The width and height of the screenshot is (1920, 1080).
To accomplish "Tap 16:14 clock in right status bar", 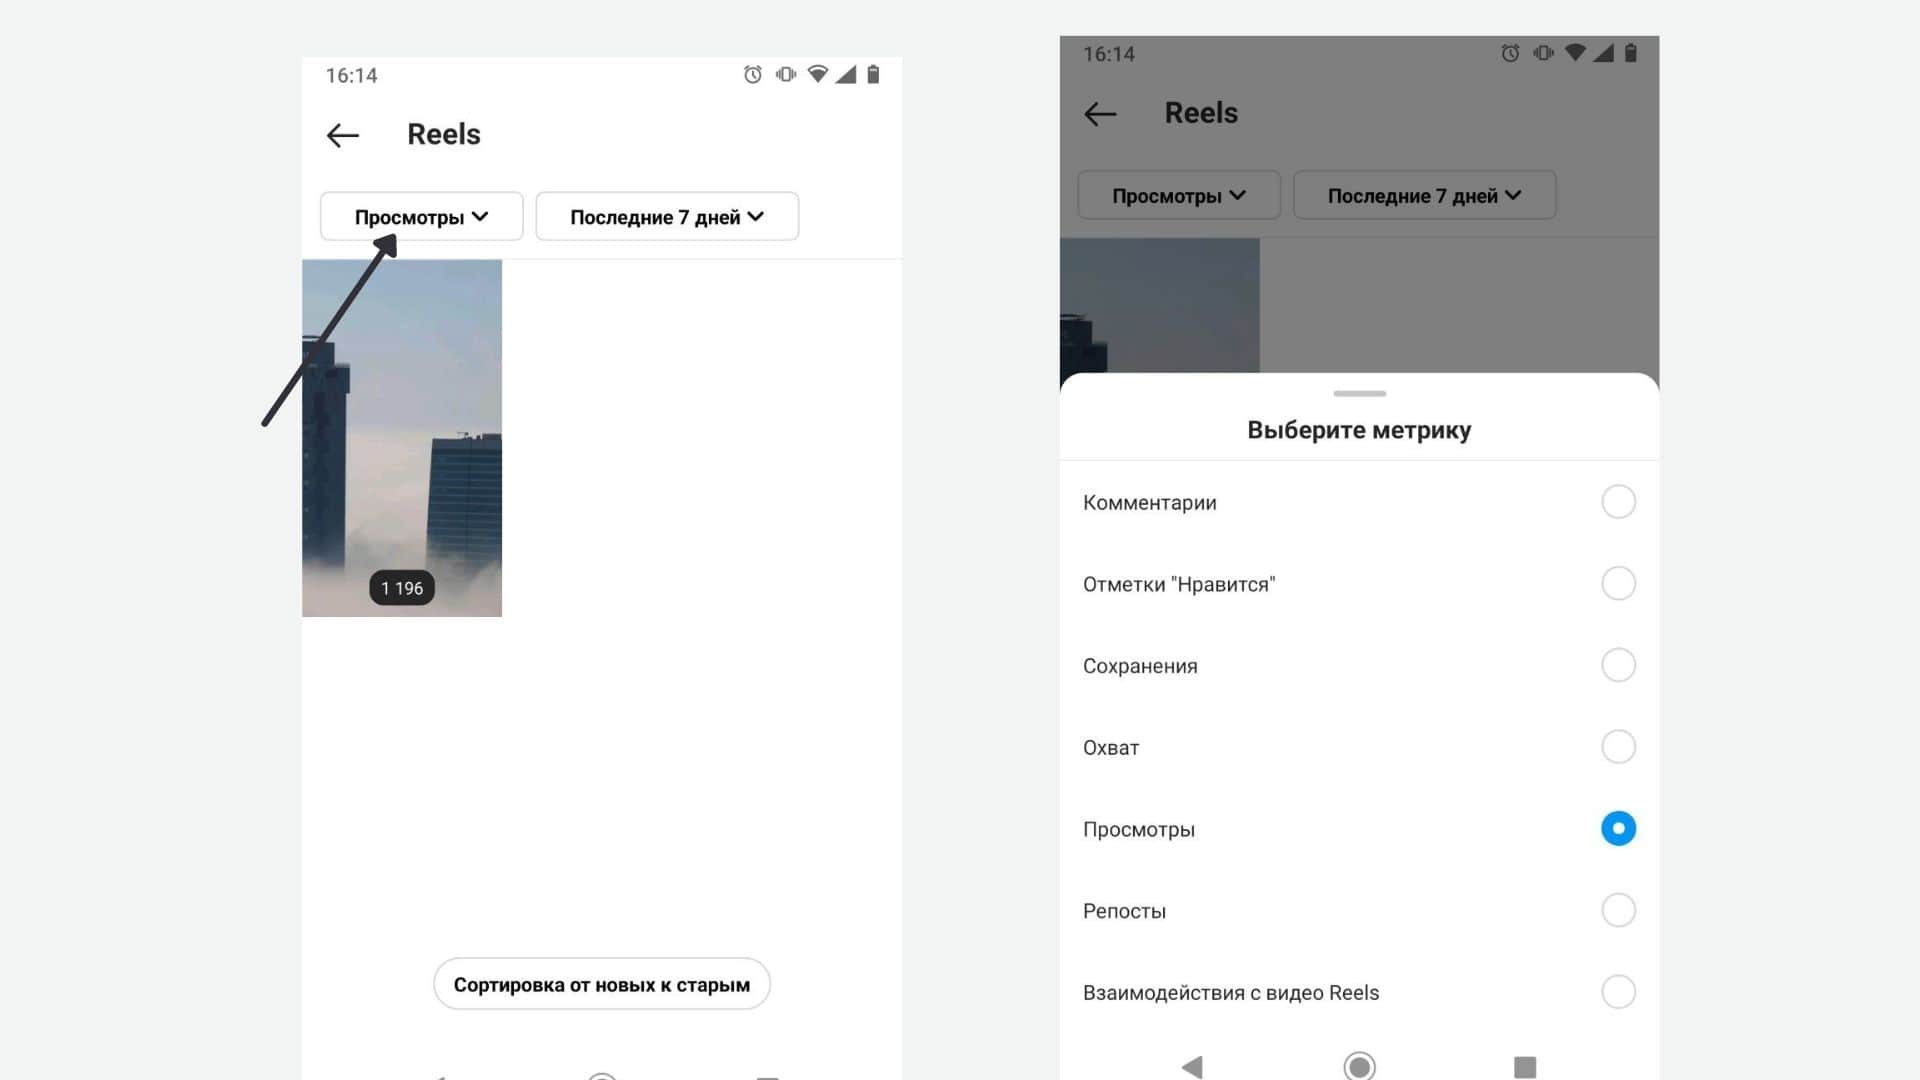I will coord(1109,54).
